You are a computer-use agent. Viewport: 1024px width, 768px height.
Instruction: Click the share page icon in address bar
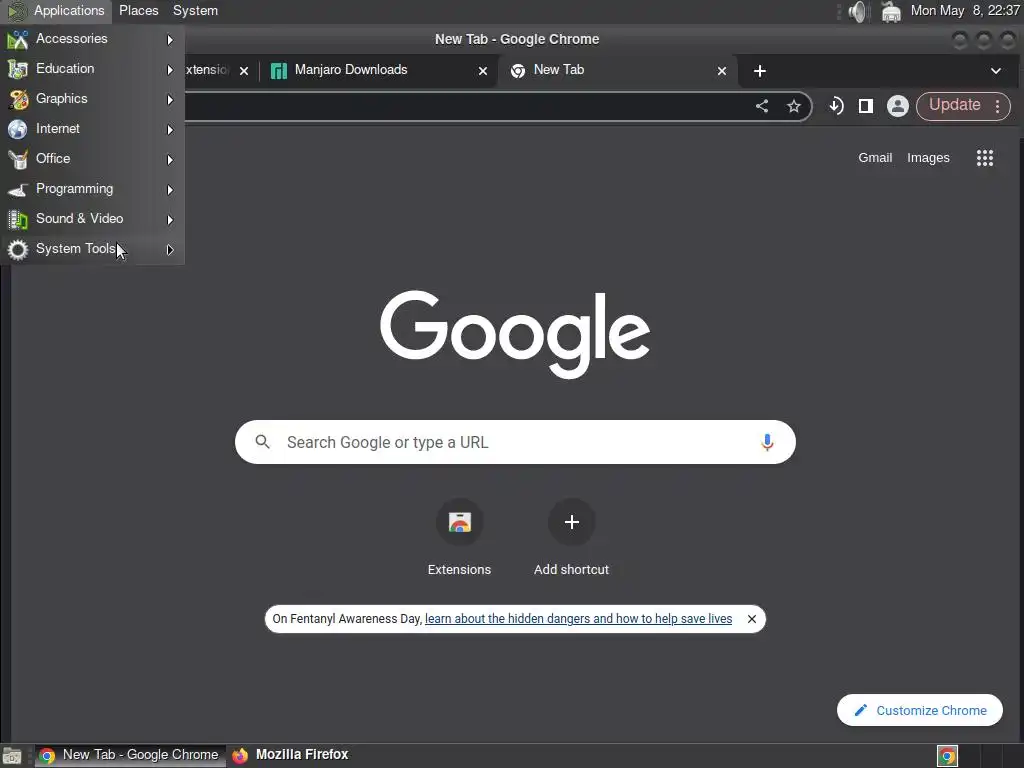click(x=761, y=106)
